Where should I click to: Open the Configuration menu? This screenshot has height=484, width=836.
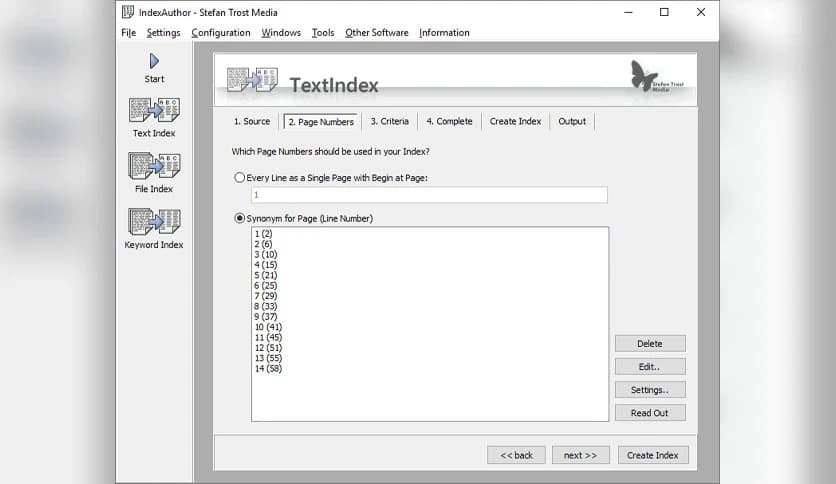[x=221, y=33]
